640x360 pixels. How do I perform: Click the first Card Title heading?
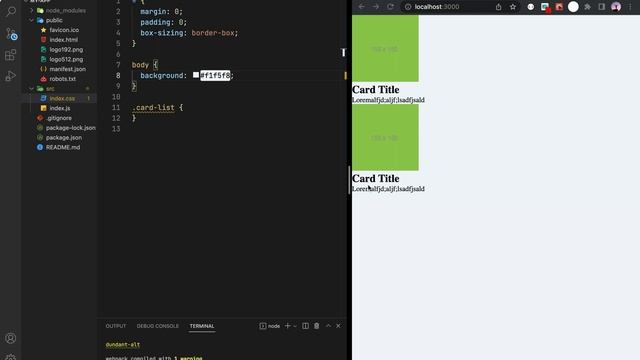[376, 89]
